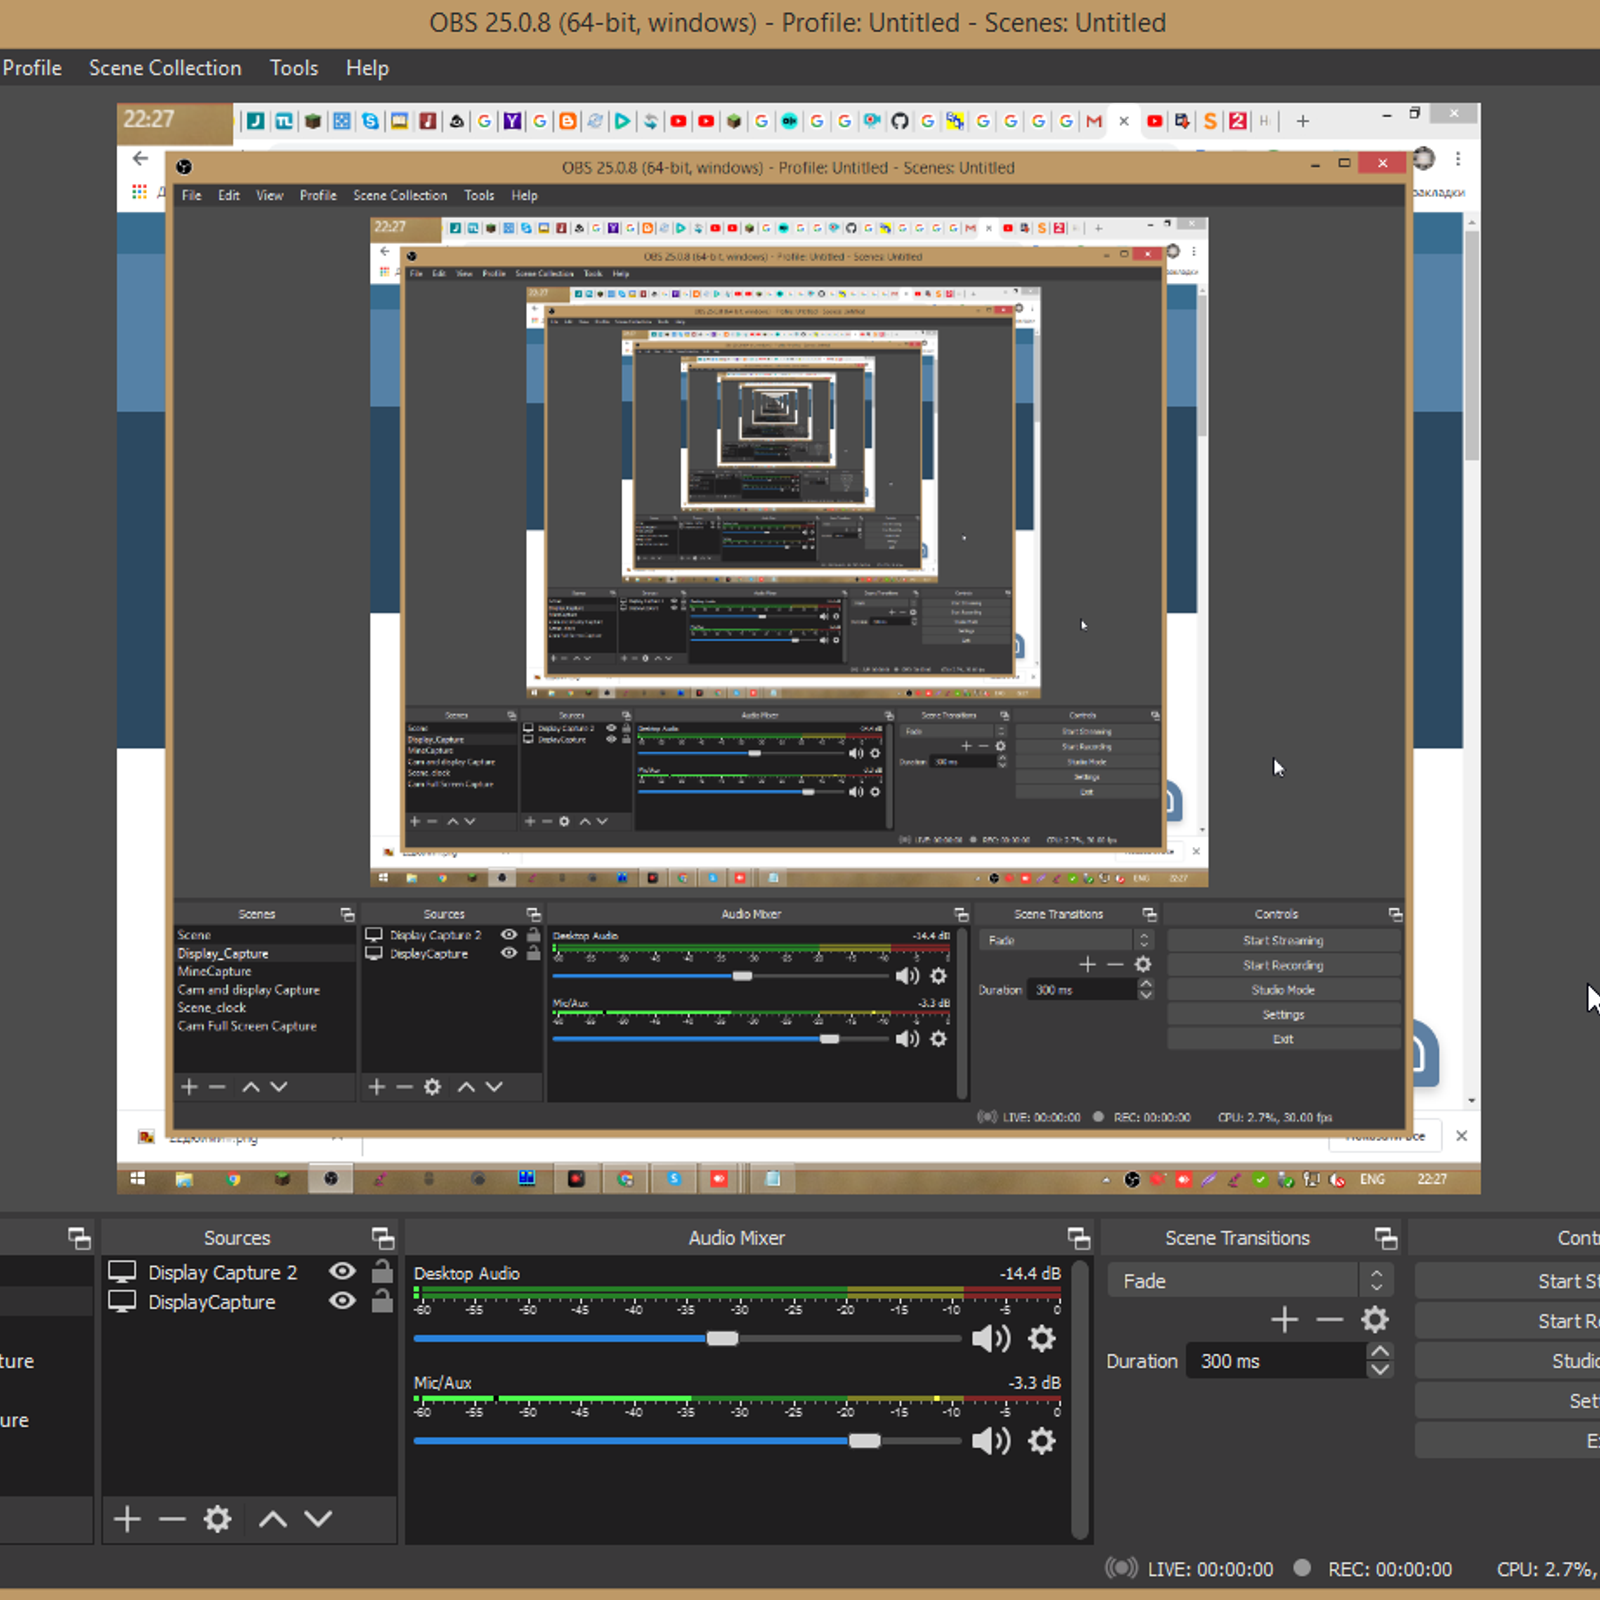The width and height of the screenshot is (1600, 1600).
Task: Open the Help menu
Action: pyautogui.click(x=367, y=68)
